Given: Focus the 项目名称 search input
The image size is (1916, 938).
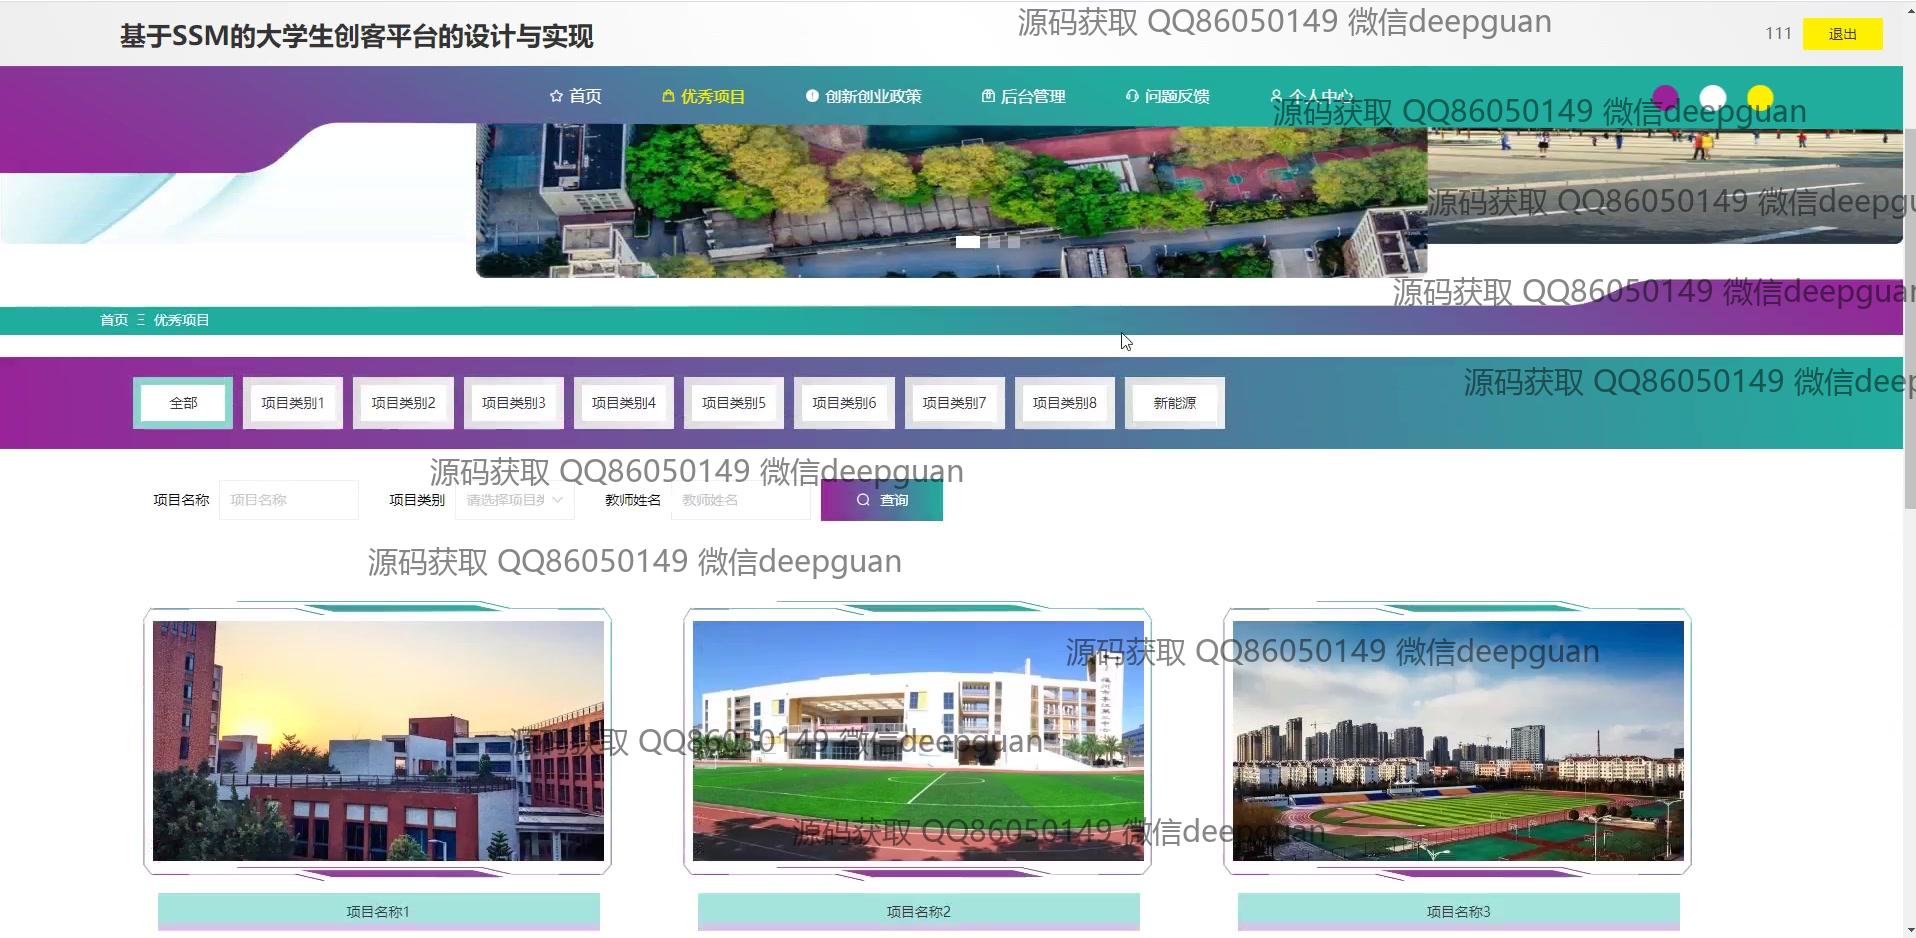Looking at the screenshot, I should 288,500.
